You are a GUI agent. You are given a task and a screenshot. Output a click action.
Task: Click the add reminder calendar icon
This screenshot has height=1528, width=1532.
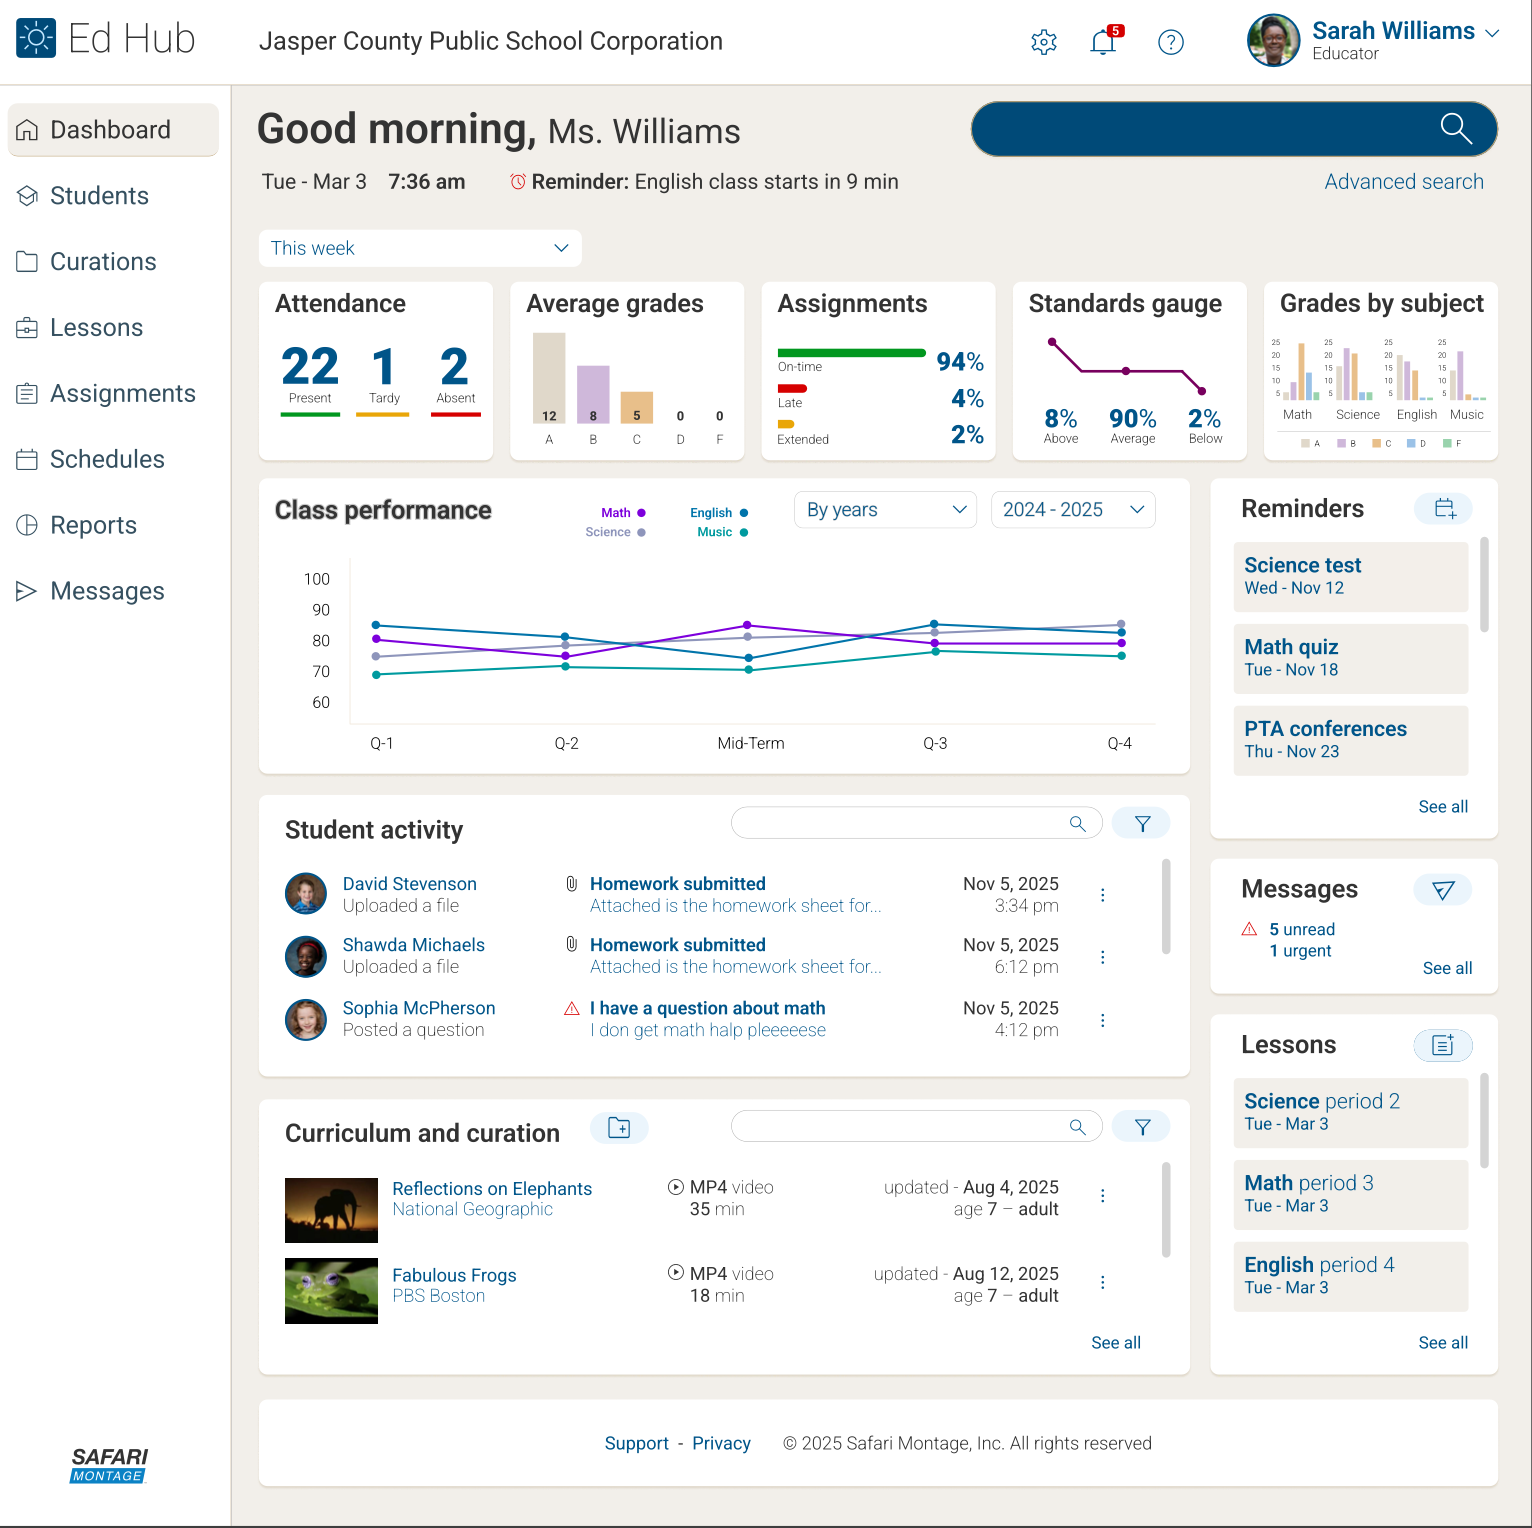tap(1443, 509)
